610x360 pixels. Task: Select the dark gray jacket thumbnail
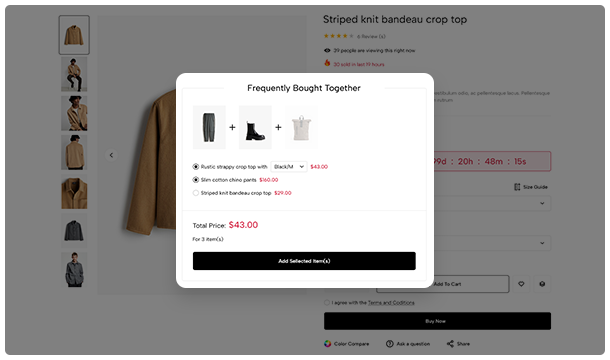[x=74, y=231]
